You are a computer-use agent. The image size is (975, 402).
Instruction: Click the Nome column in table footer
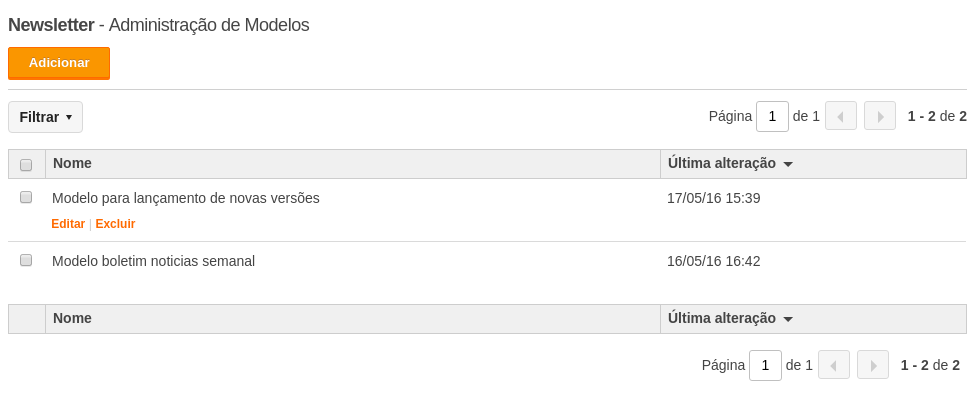click(72, 319)
